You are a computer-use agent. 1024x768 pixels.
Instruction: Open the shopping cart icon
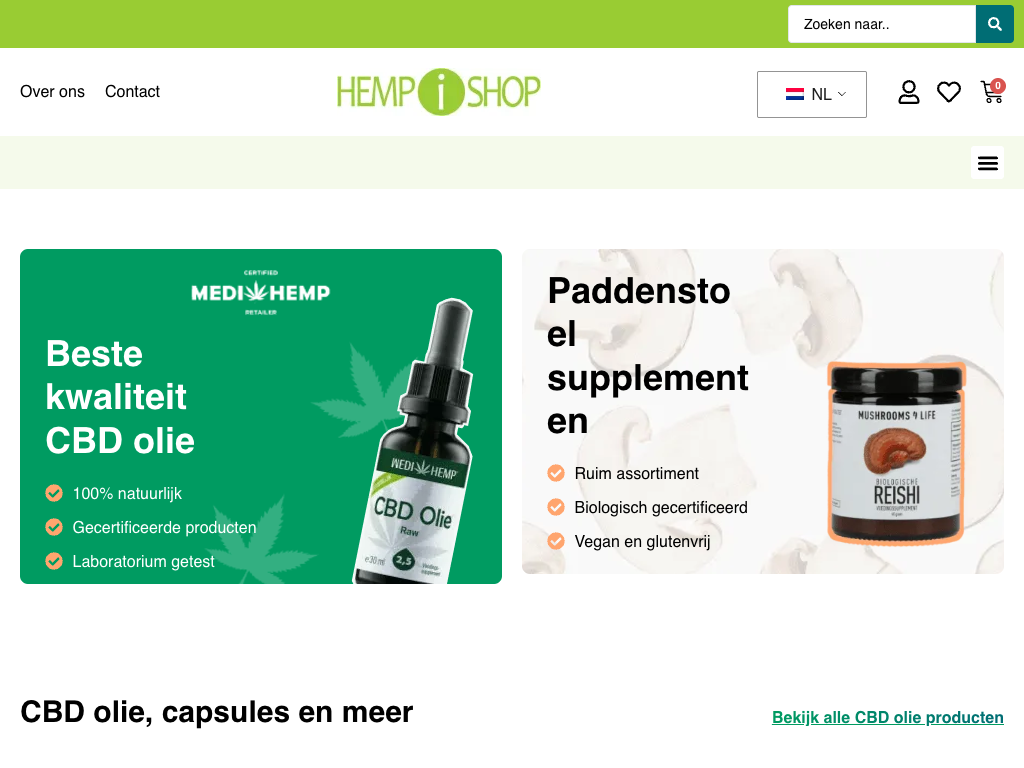[x=992, y=92]
